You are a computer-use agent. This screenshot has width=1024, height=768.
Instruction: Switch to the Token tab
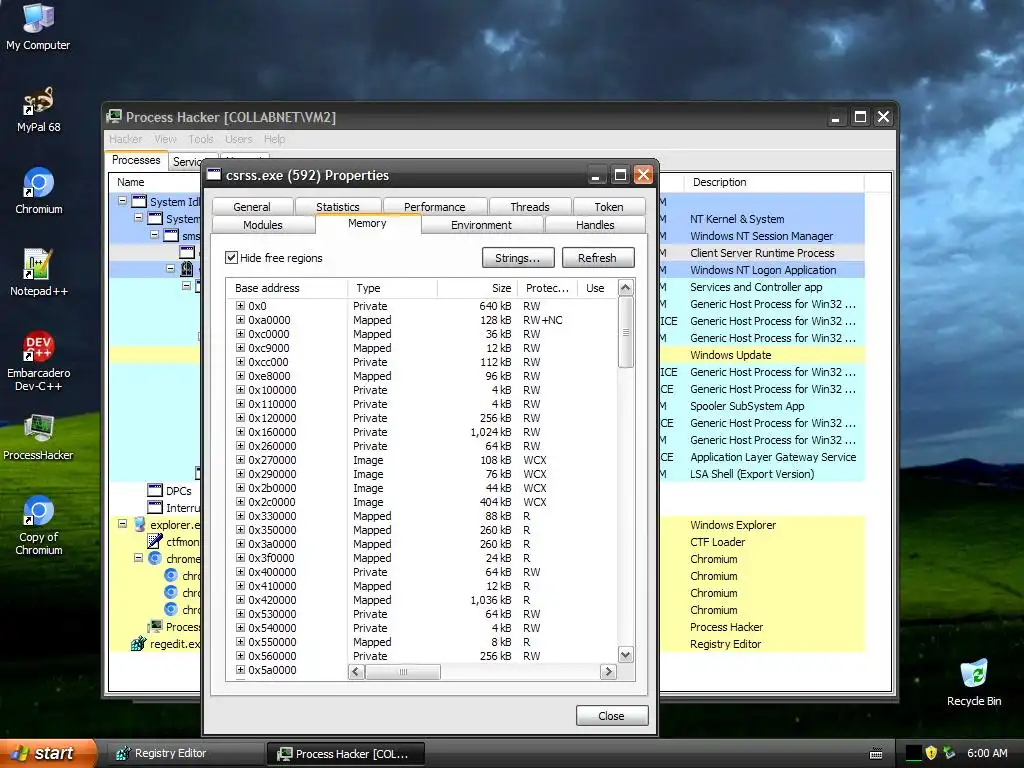click(x=609, y=206)
